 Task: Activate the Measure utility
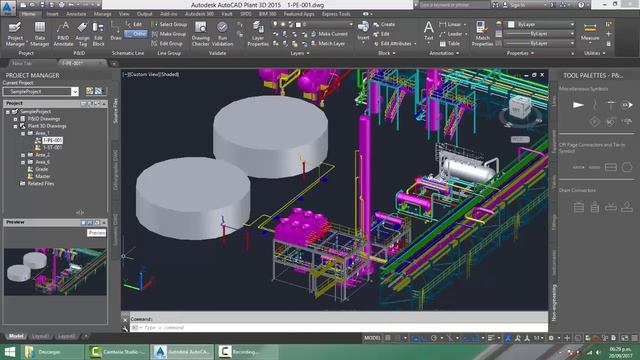(x=590, y=31)
